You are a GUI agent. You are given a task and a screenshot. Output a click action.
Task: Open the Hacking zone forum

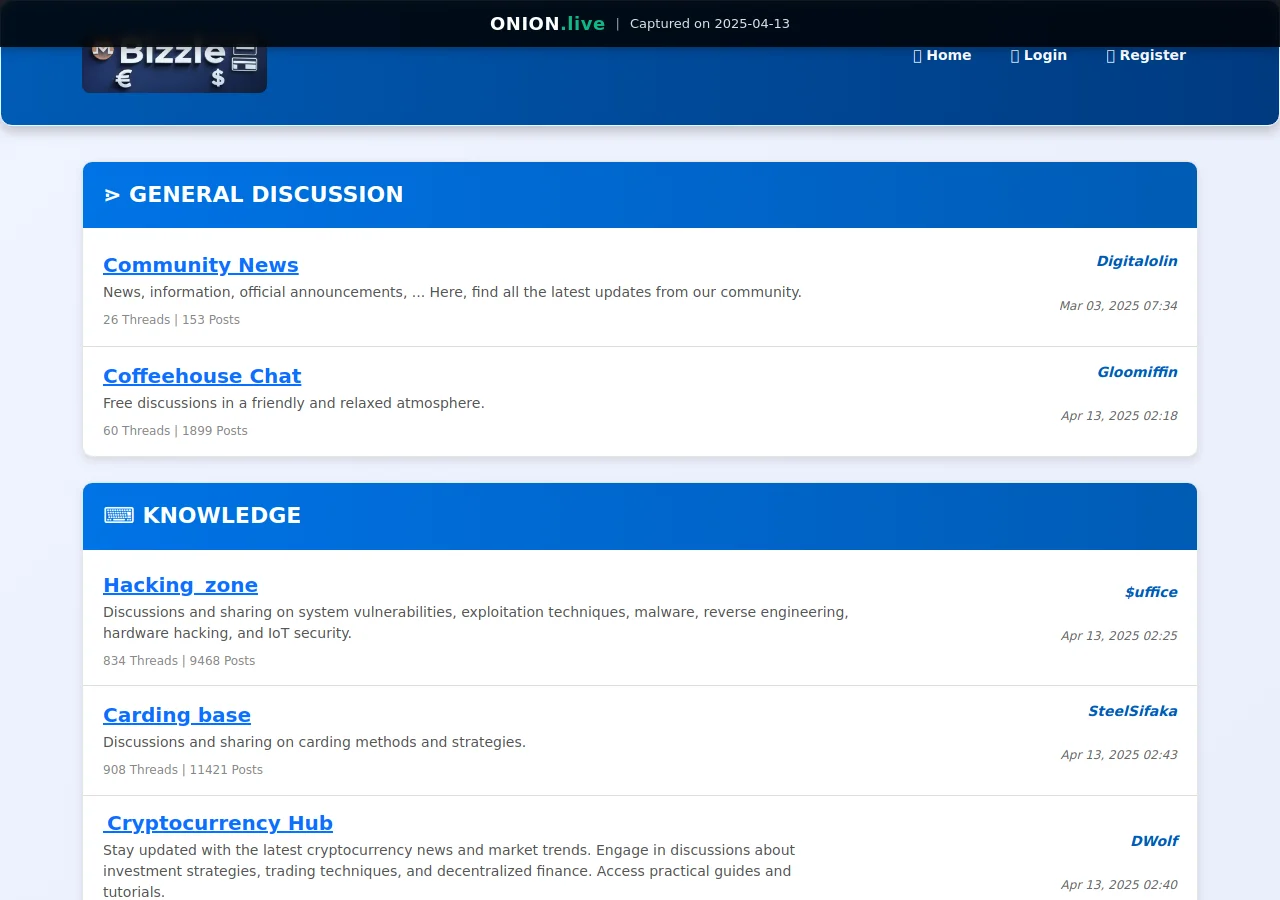180,585
